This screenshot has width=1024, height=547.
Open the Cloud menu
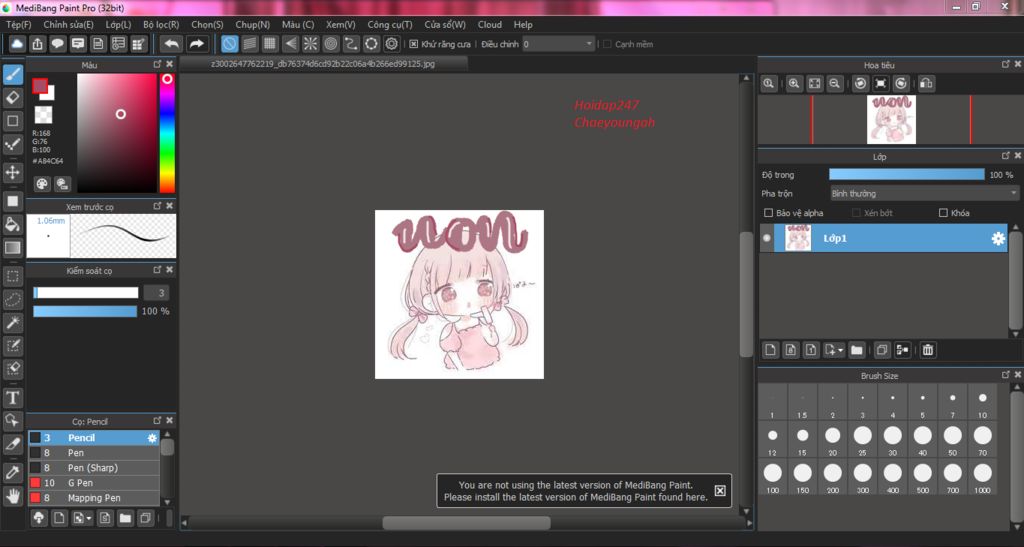pyautogui.click(x=490, y=24)
